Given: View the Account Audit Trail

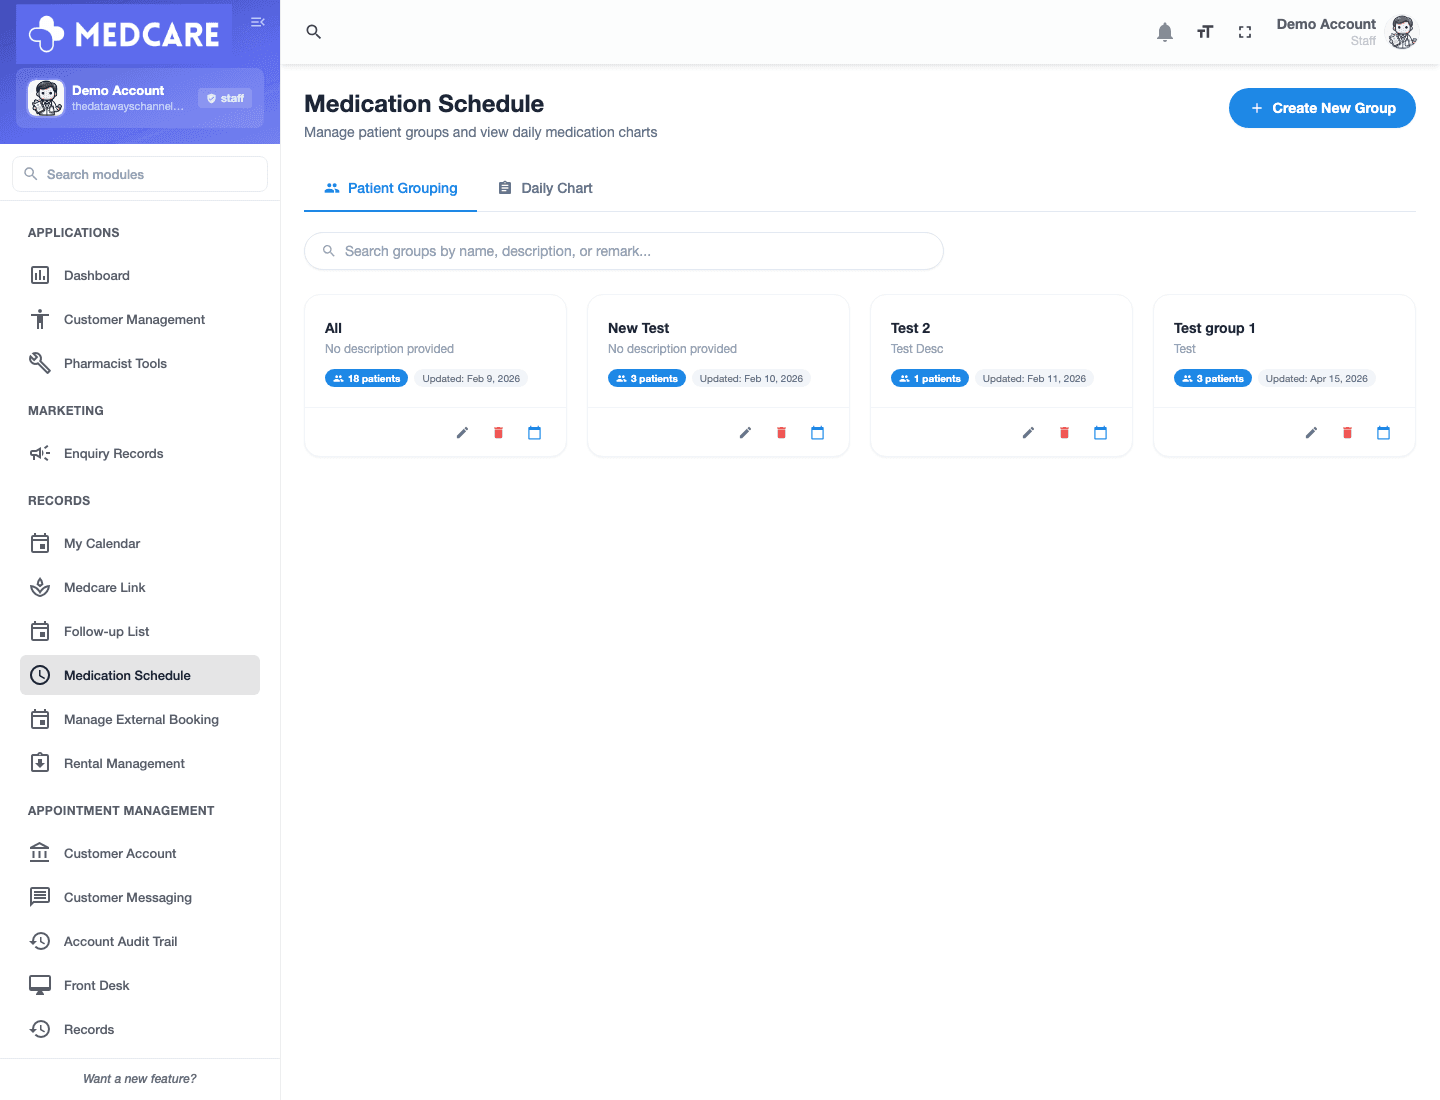Looking at the screenshot, I should (x=140, y=941).
